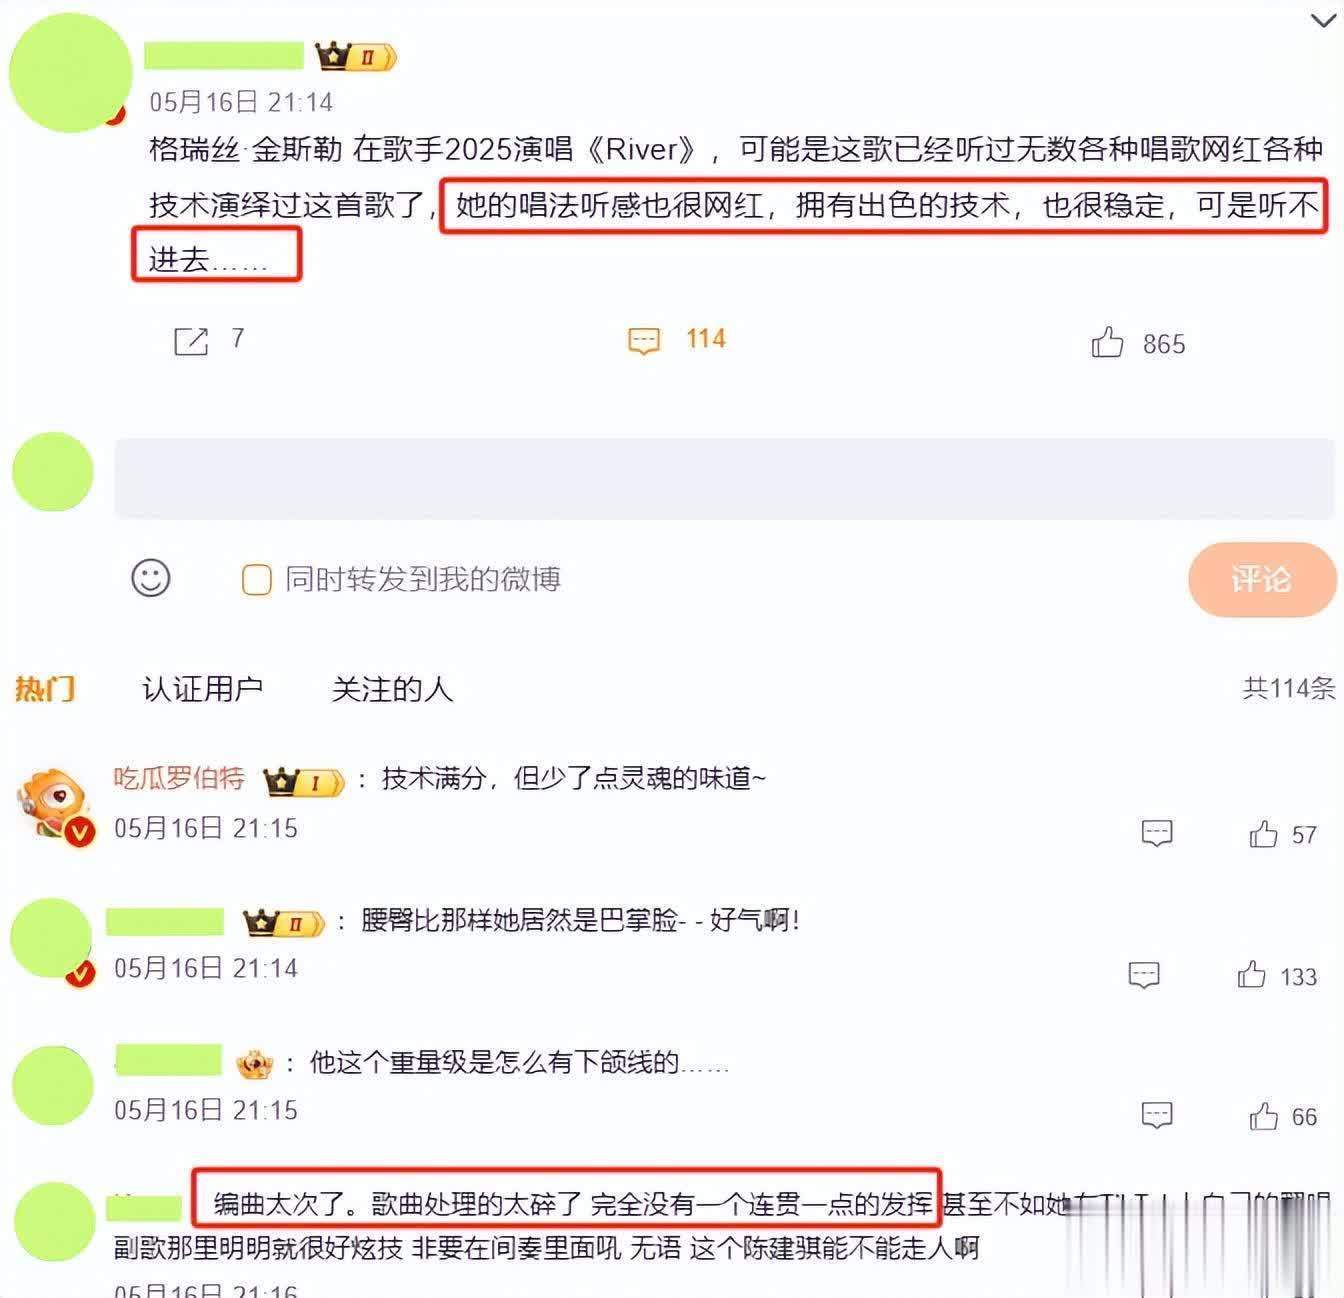Open the emoji picker smiley icon

[x=151, y=578]
